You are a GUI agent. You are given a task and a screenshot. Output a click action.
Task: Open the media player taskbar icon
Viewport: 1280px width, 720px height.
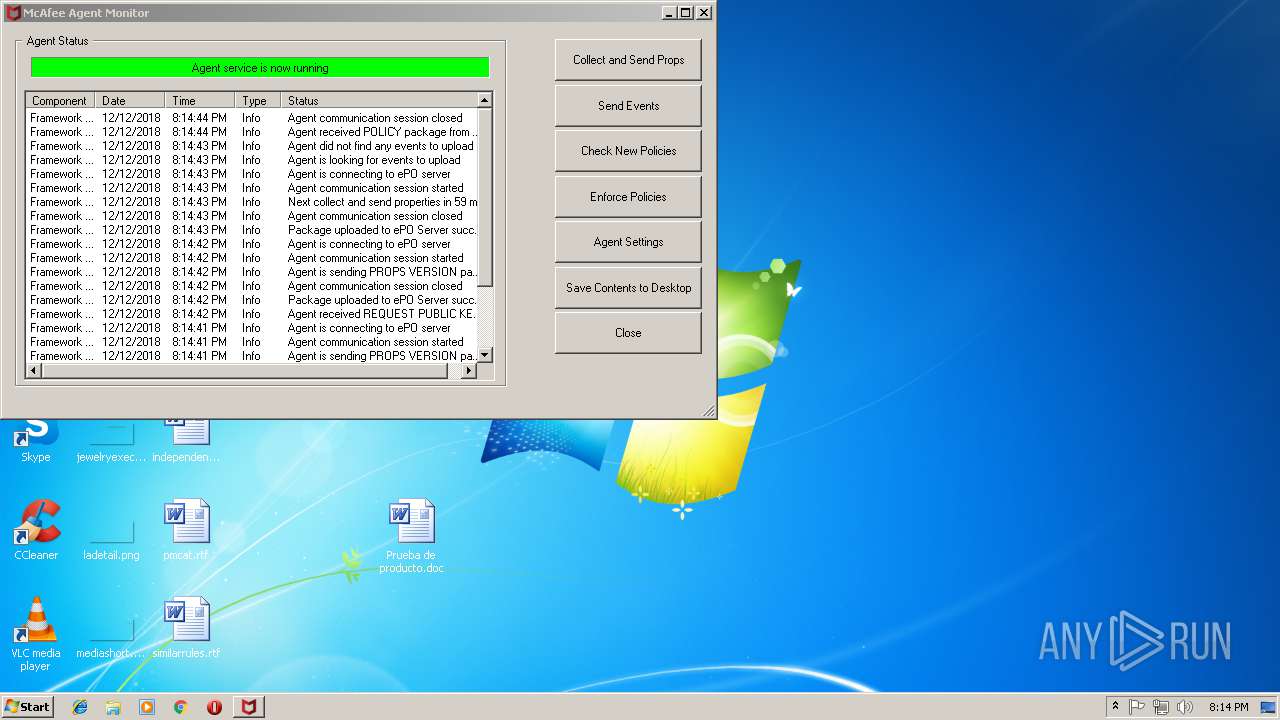tap(147, 707)
